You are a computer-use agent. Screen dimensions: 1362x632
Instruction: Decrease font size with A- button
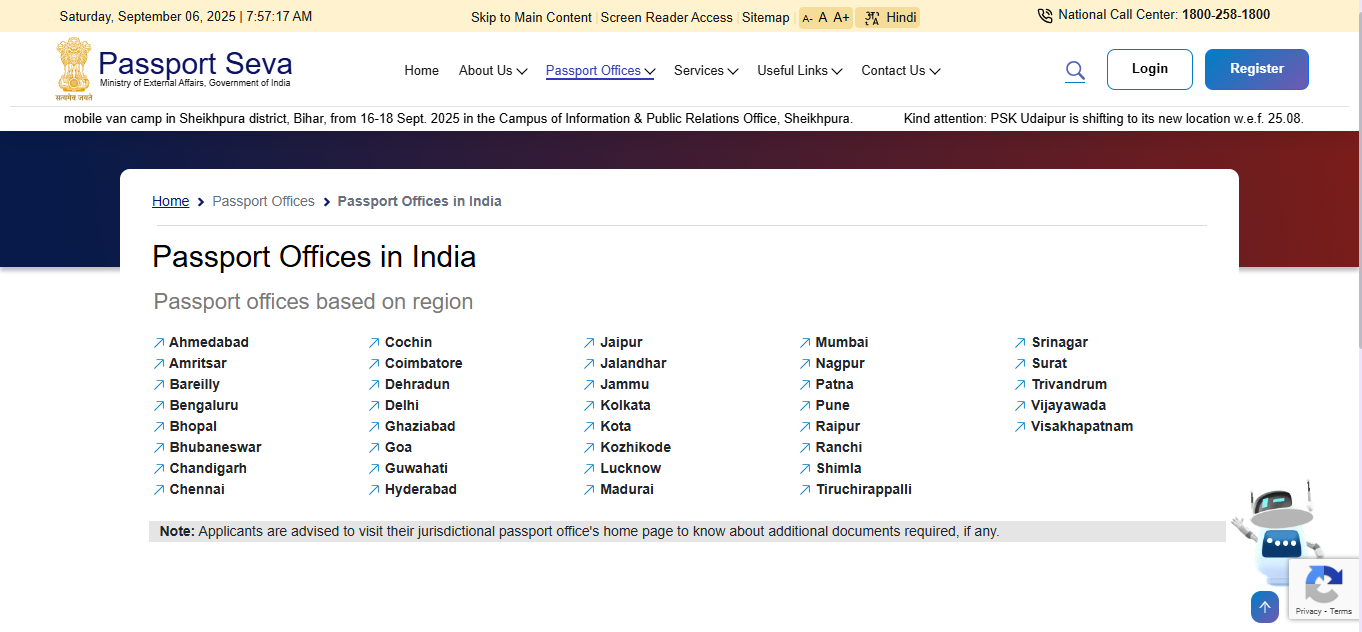pyautogui.click(x=807, y=18)
